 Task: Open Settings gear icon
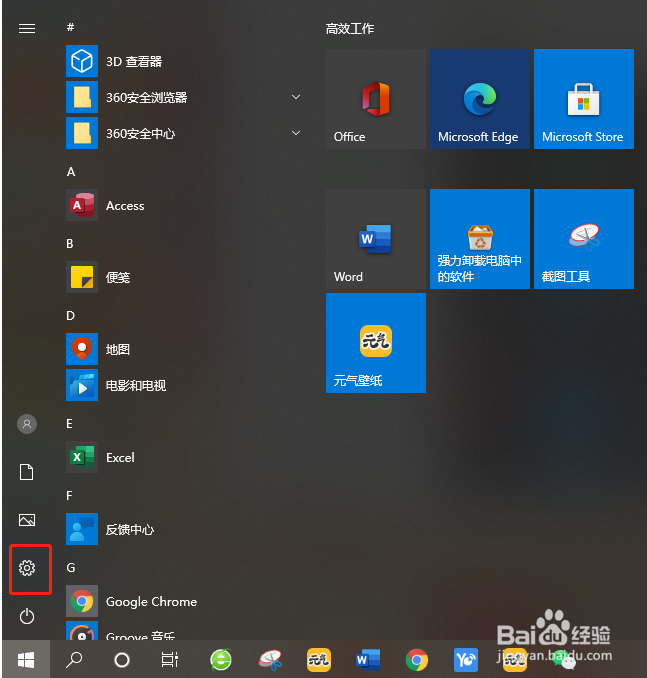27,568
